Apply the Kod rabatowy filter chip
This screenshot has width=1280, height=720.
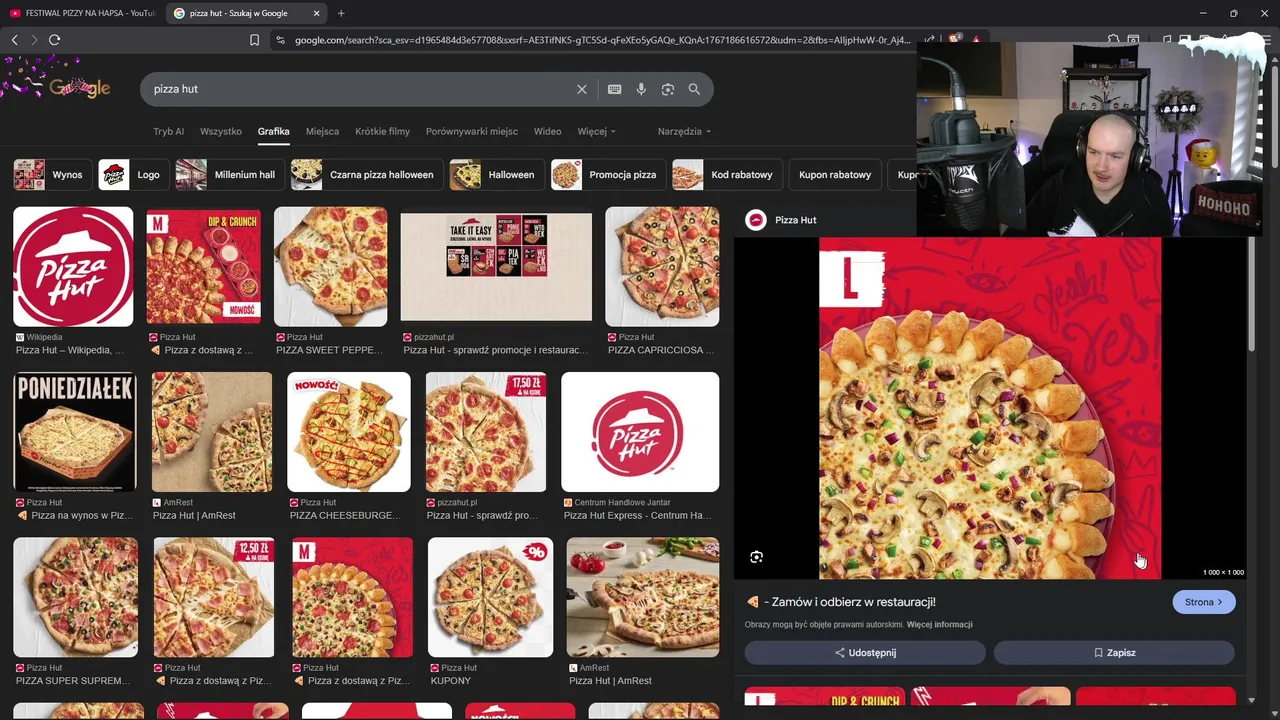(x=726, y=174)
